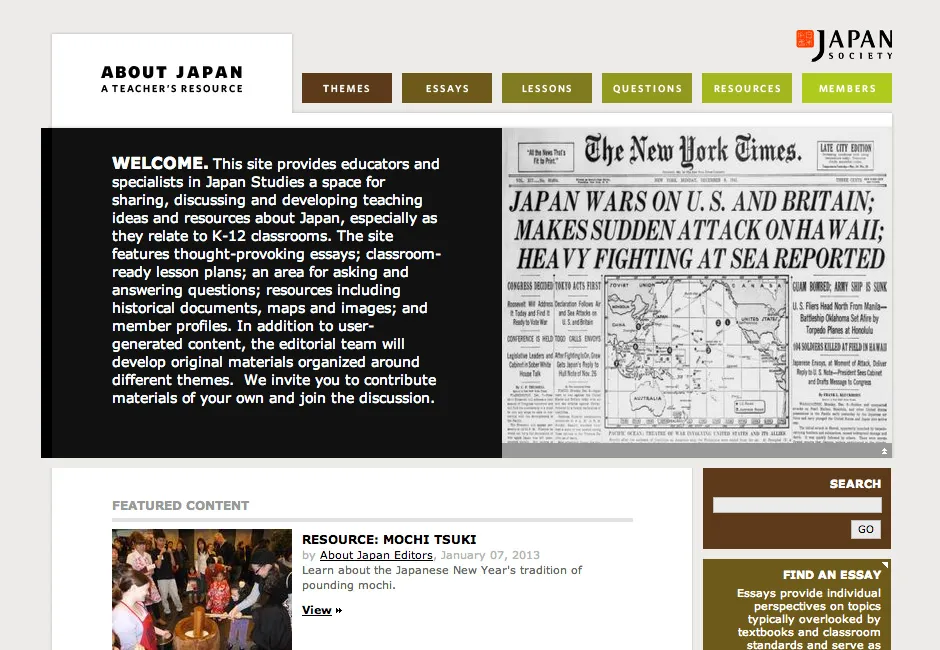Click the expand arrow on the newspaper image
Image resolution: width=940 pixels, height=650 pixels.
point(883,452)
